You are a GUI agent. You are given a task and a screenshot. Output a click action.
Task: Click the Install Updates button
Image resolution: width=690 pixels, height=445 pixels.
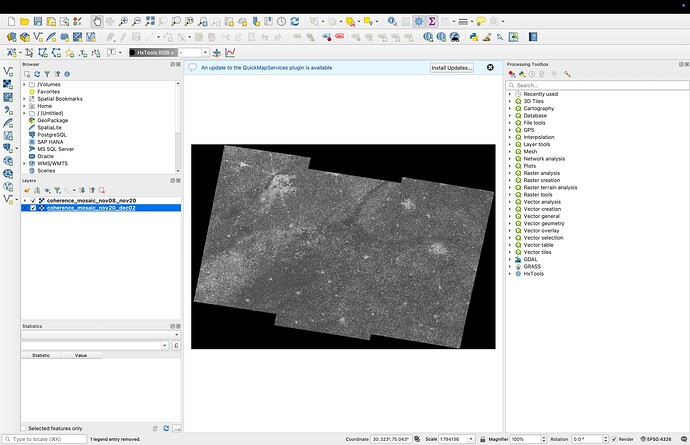(x=452, y=67)
